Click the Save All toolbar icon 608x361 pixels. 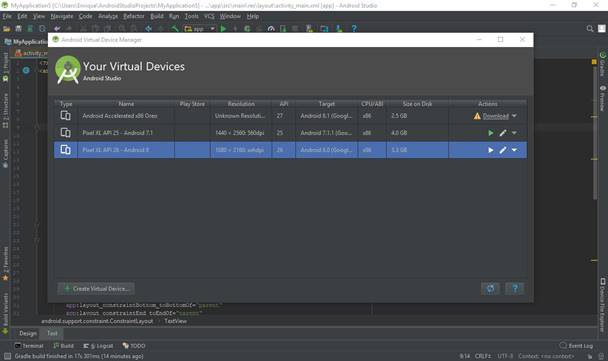coord(18,29)
